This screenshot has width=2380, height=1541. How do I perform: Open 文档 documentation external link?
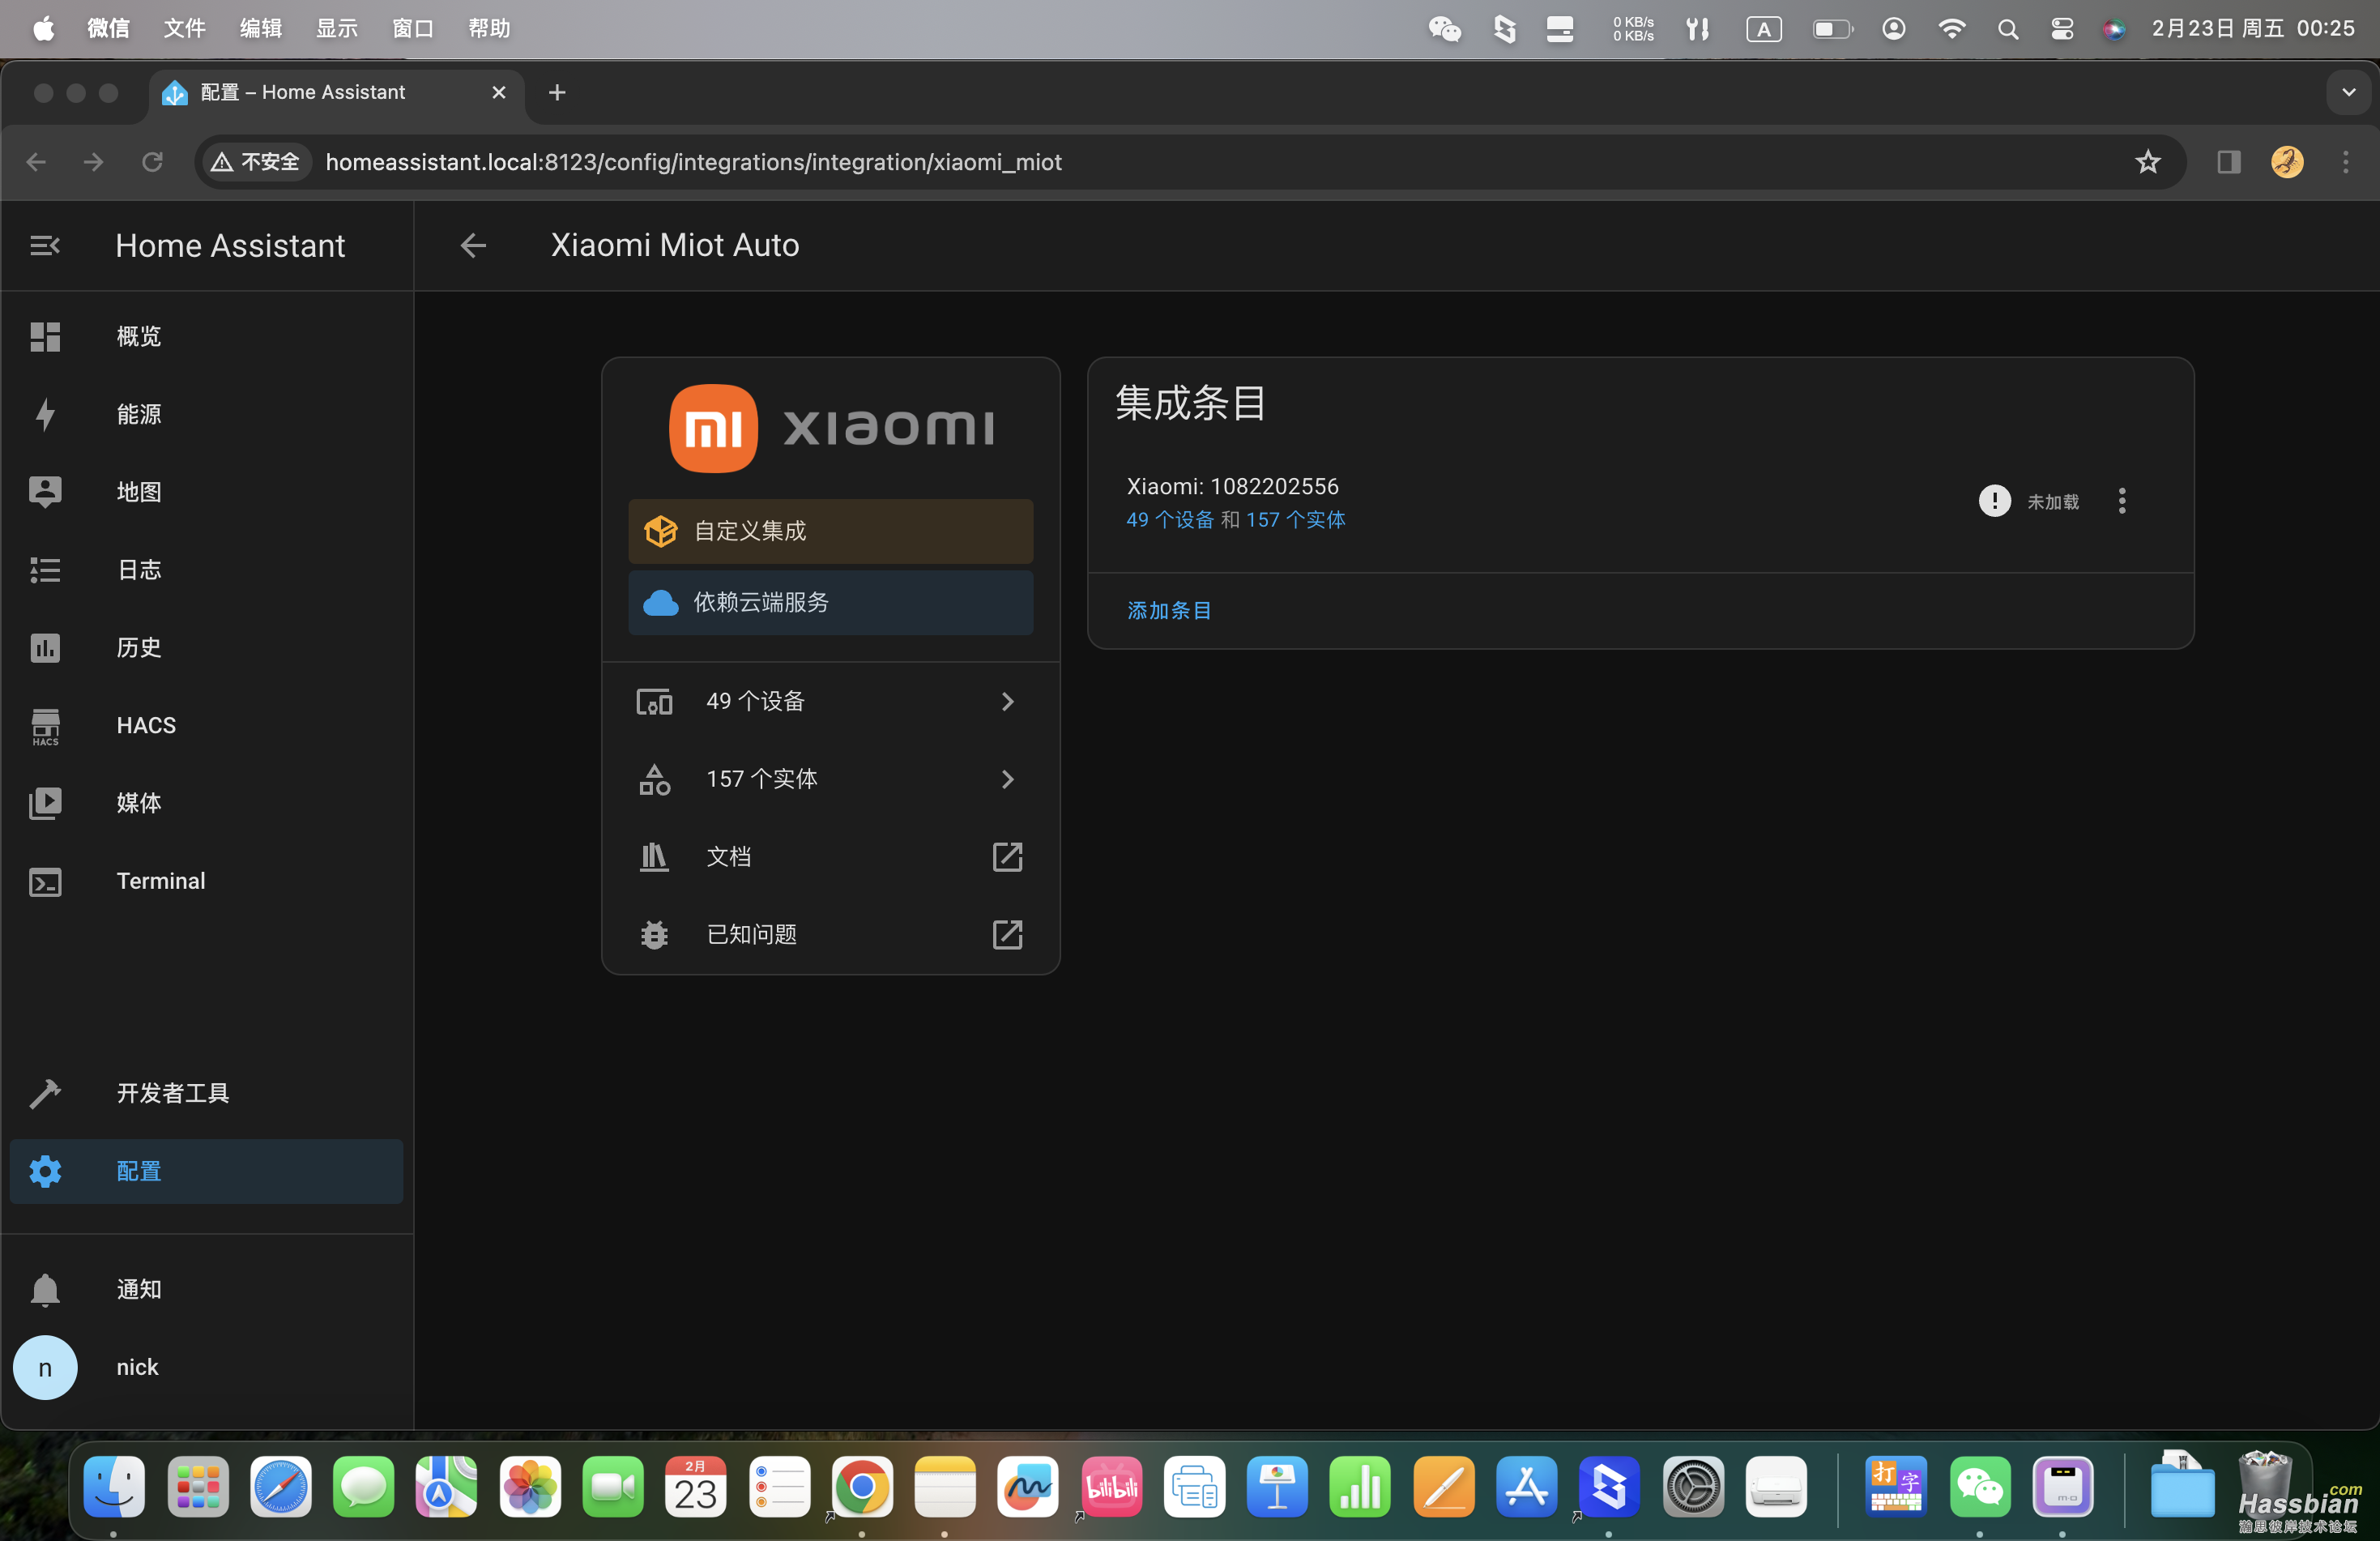tap(830, 857)
